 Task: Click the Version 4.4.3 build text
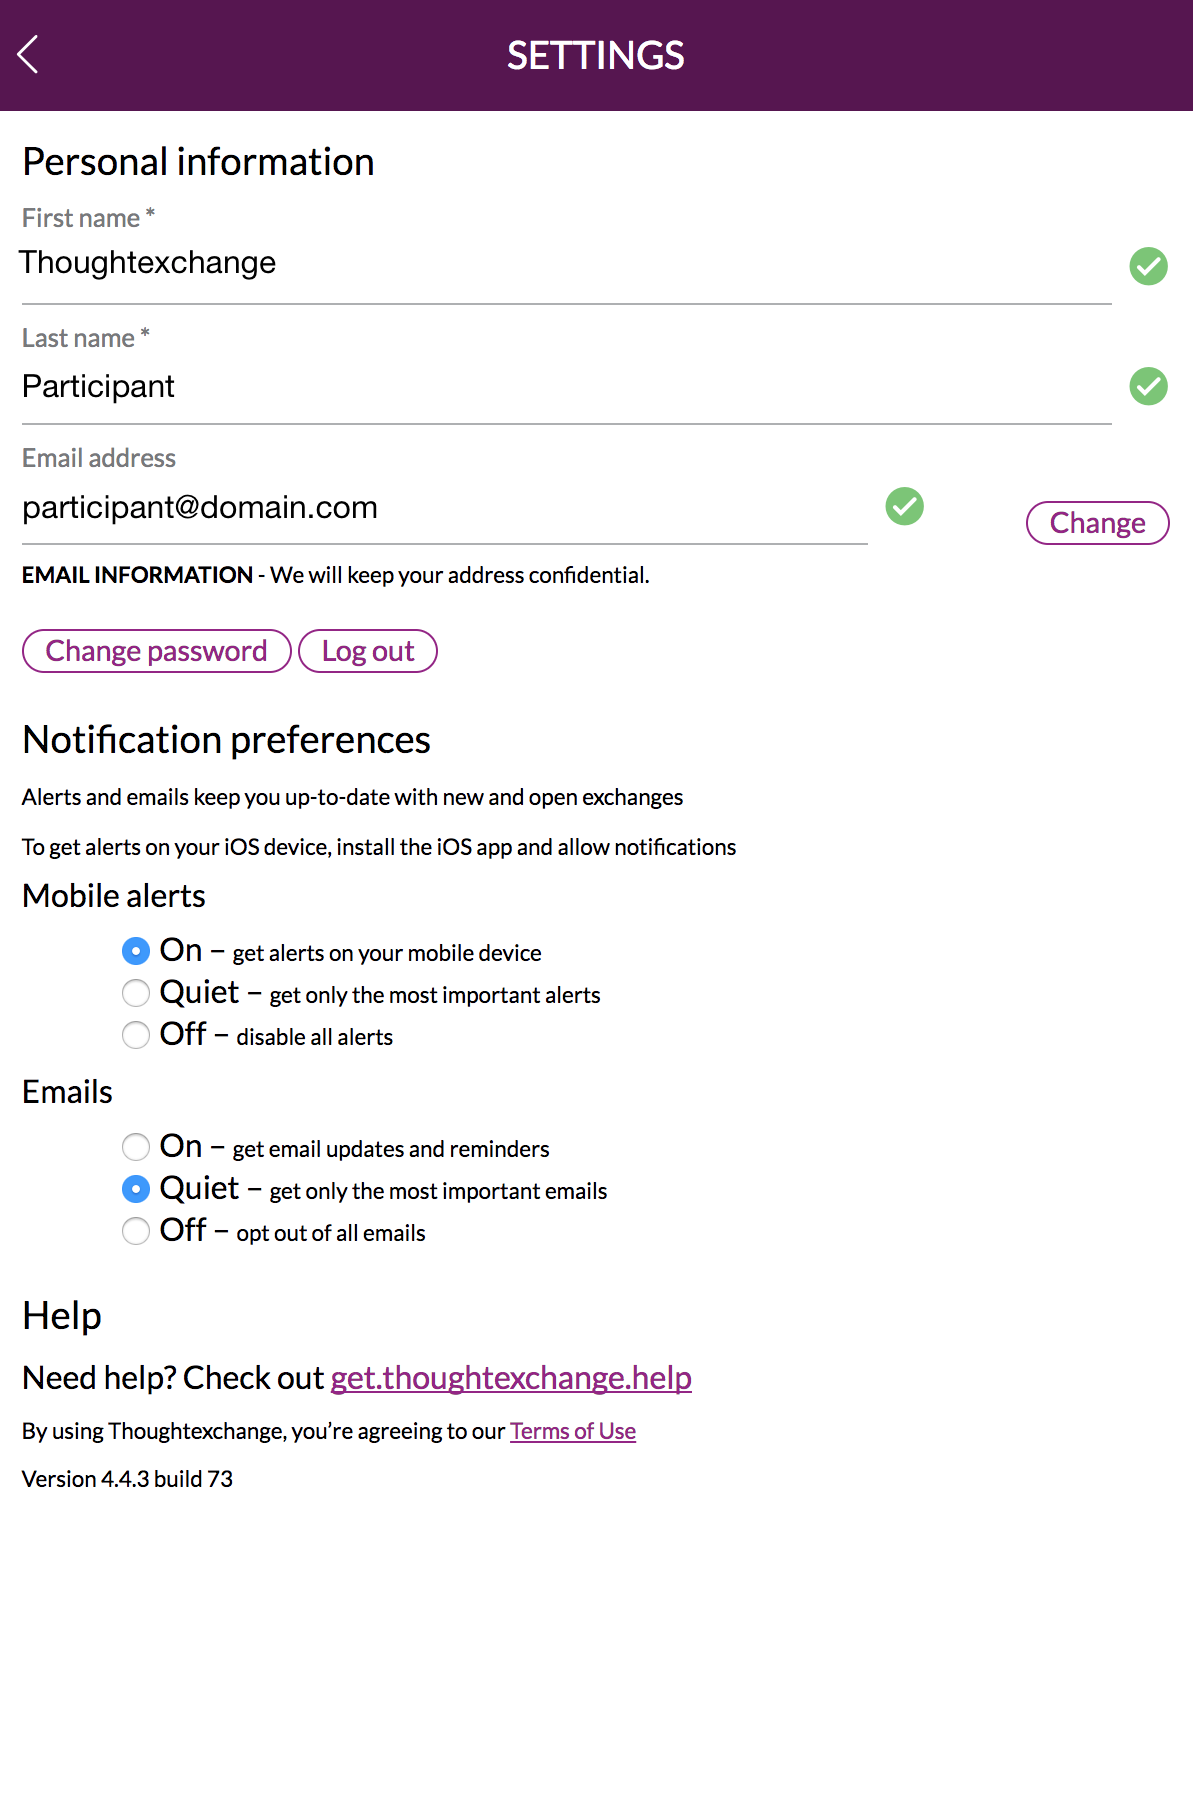tap(127, 1479)
